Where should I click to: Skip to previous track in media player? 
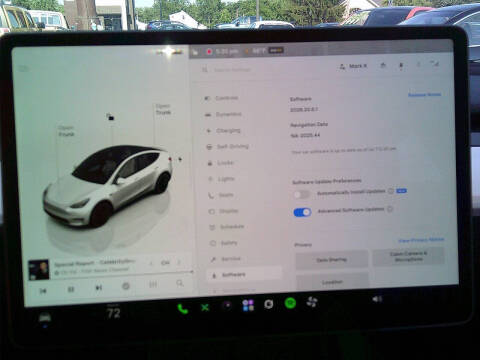43,291
